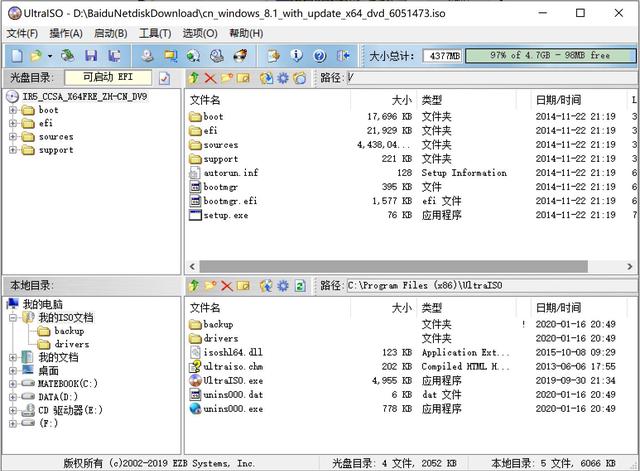Click the mount to virtual drive icon
This screenshot has height=471, width=640.
click(x=217, y=56)
